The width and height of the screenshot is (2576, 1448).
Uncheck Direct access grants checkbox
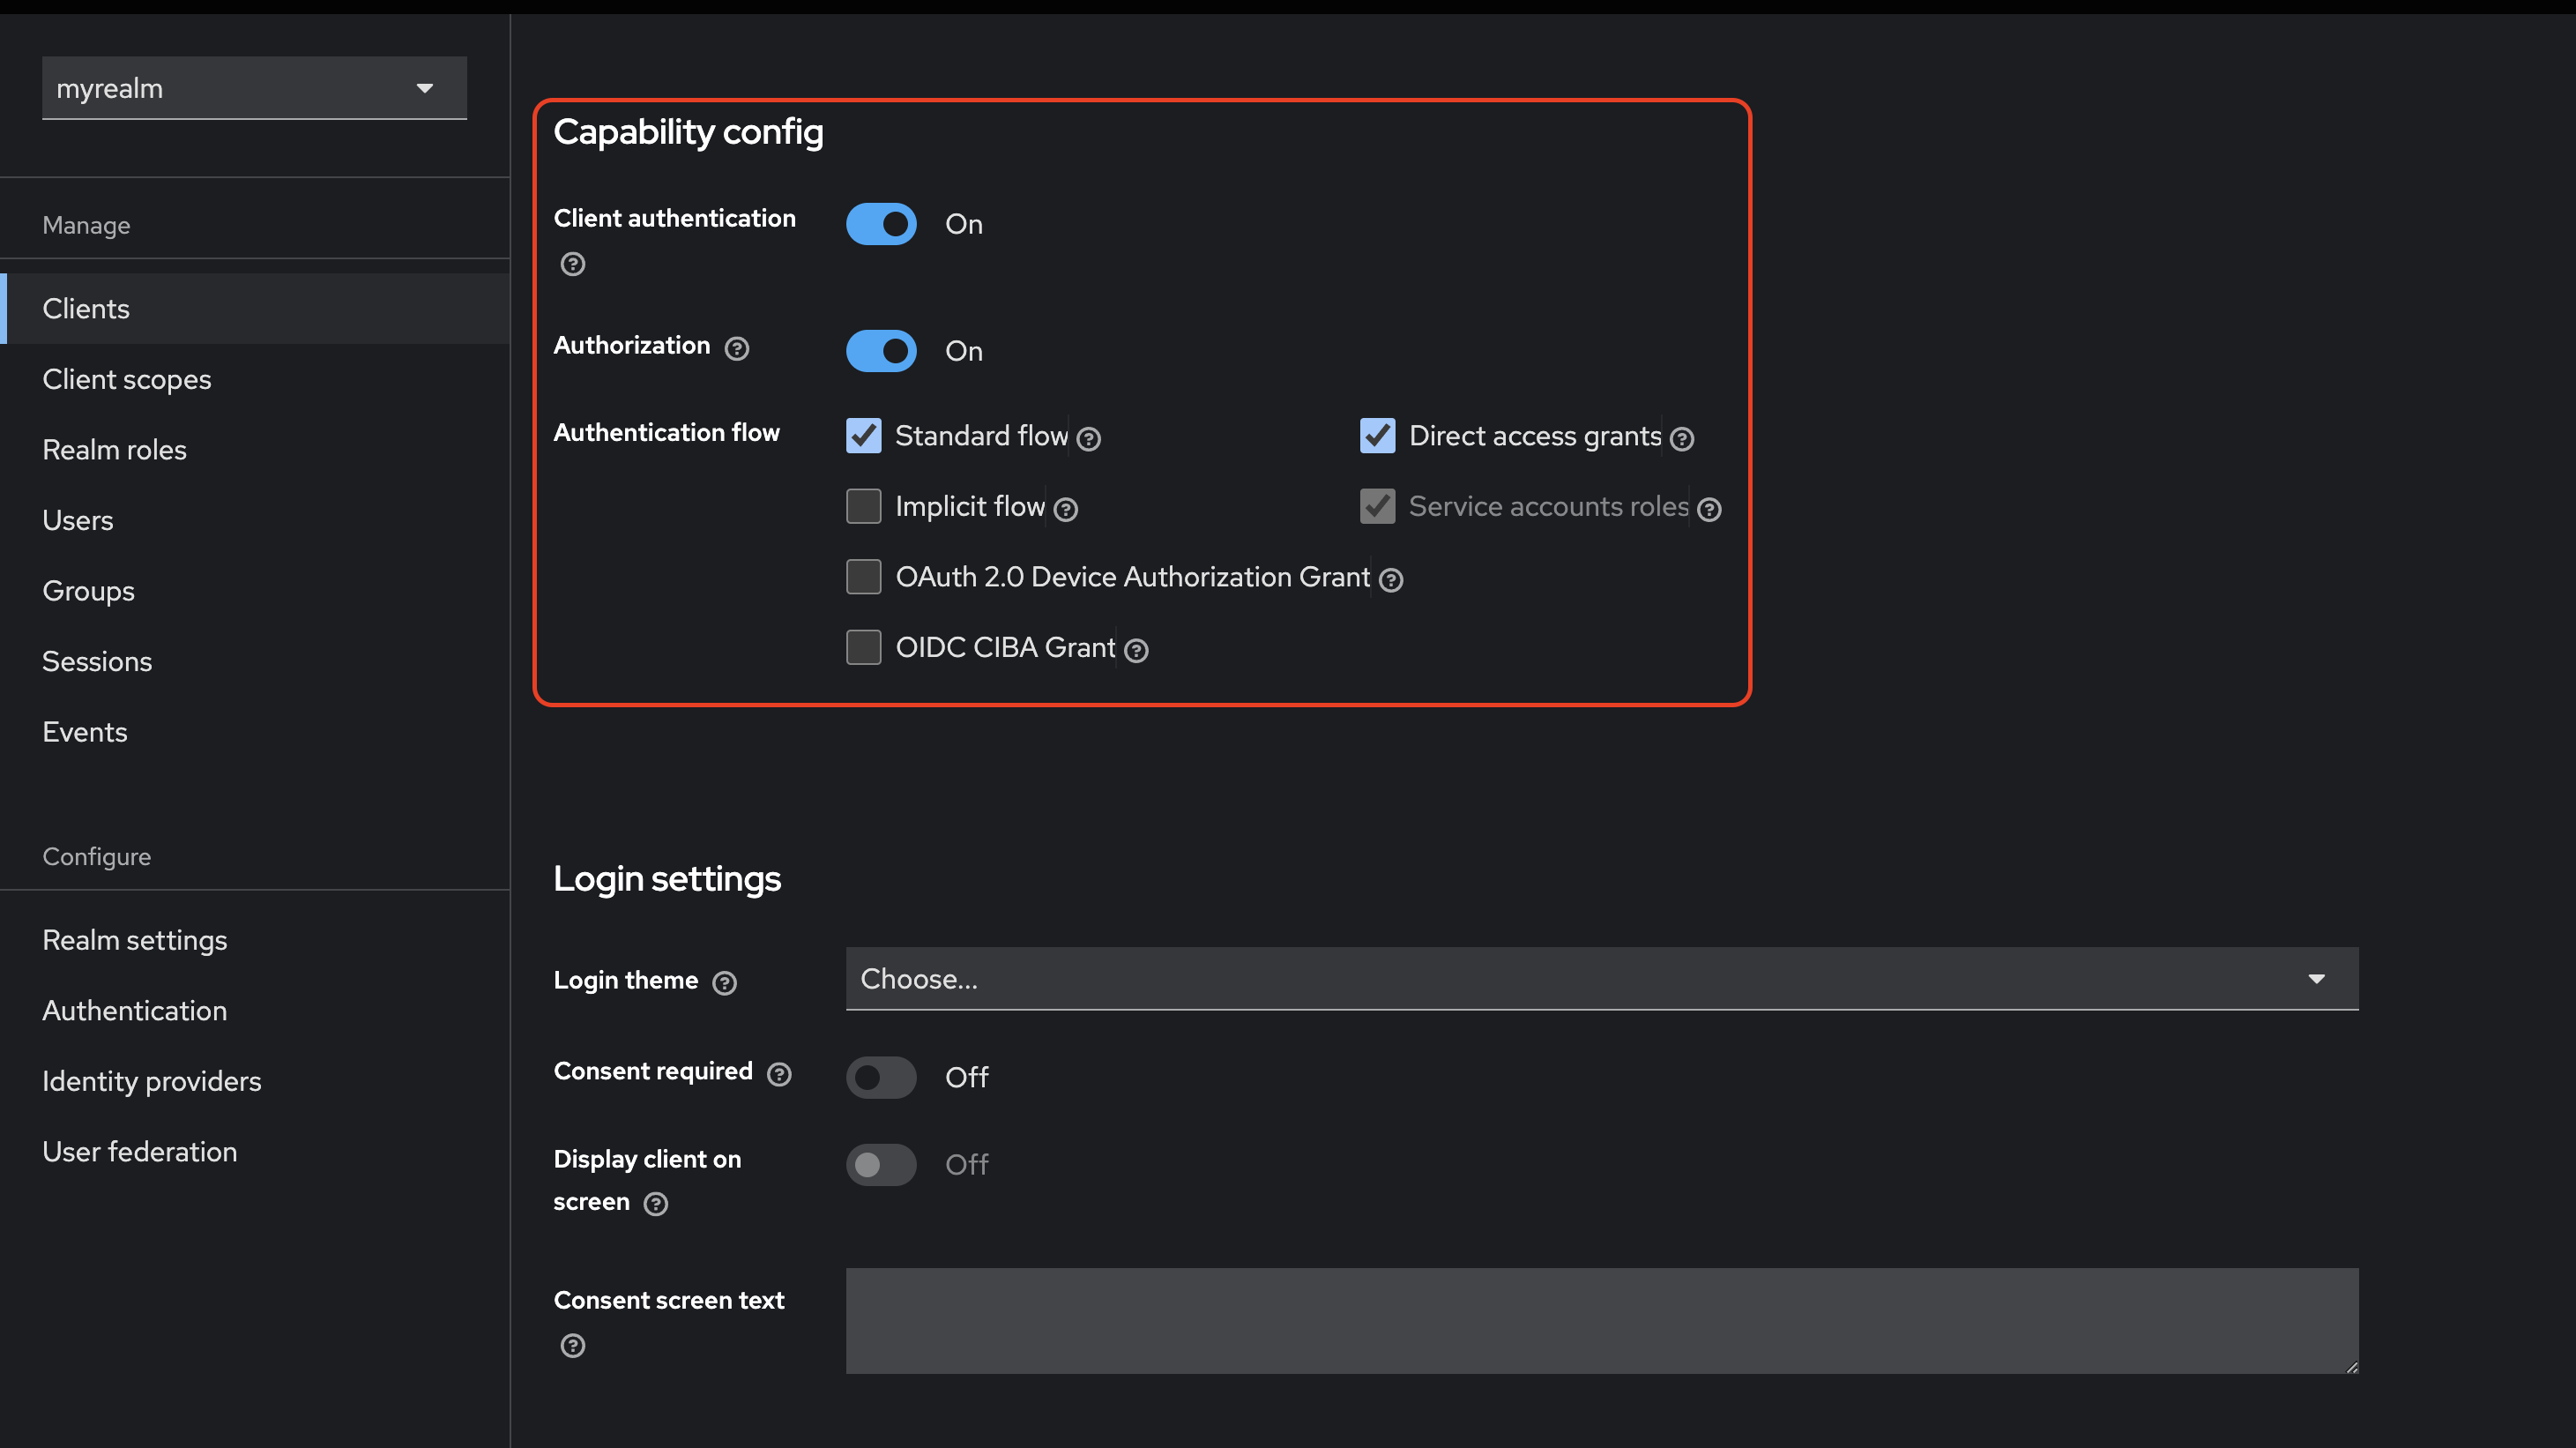[1377, 436]
